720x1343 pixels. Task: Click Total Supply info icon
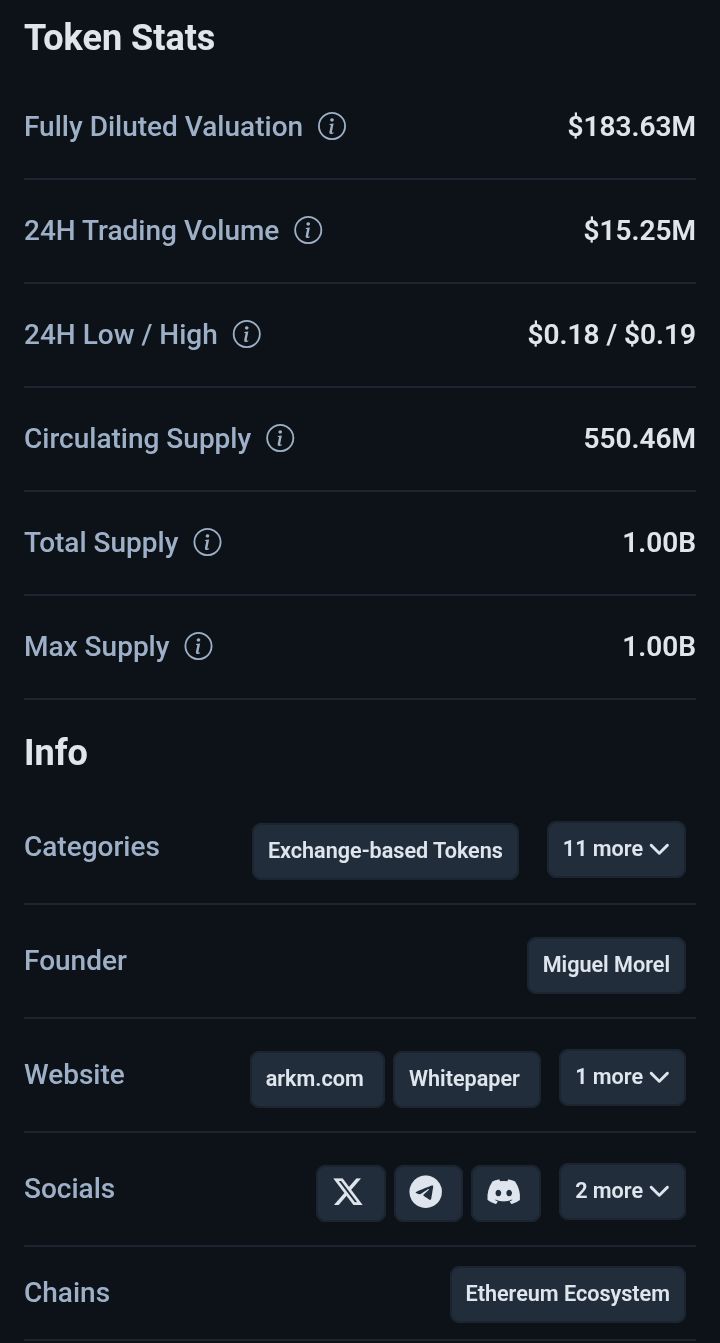click(x=207, y=543)
